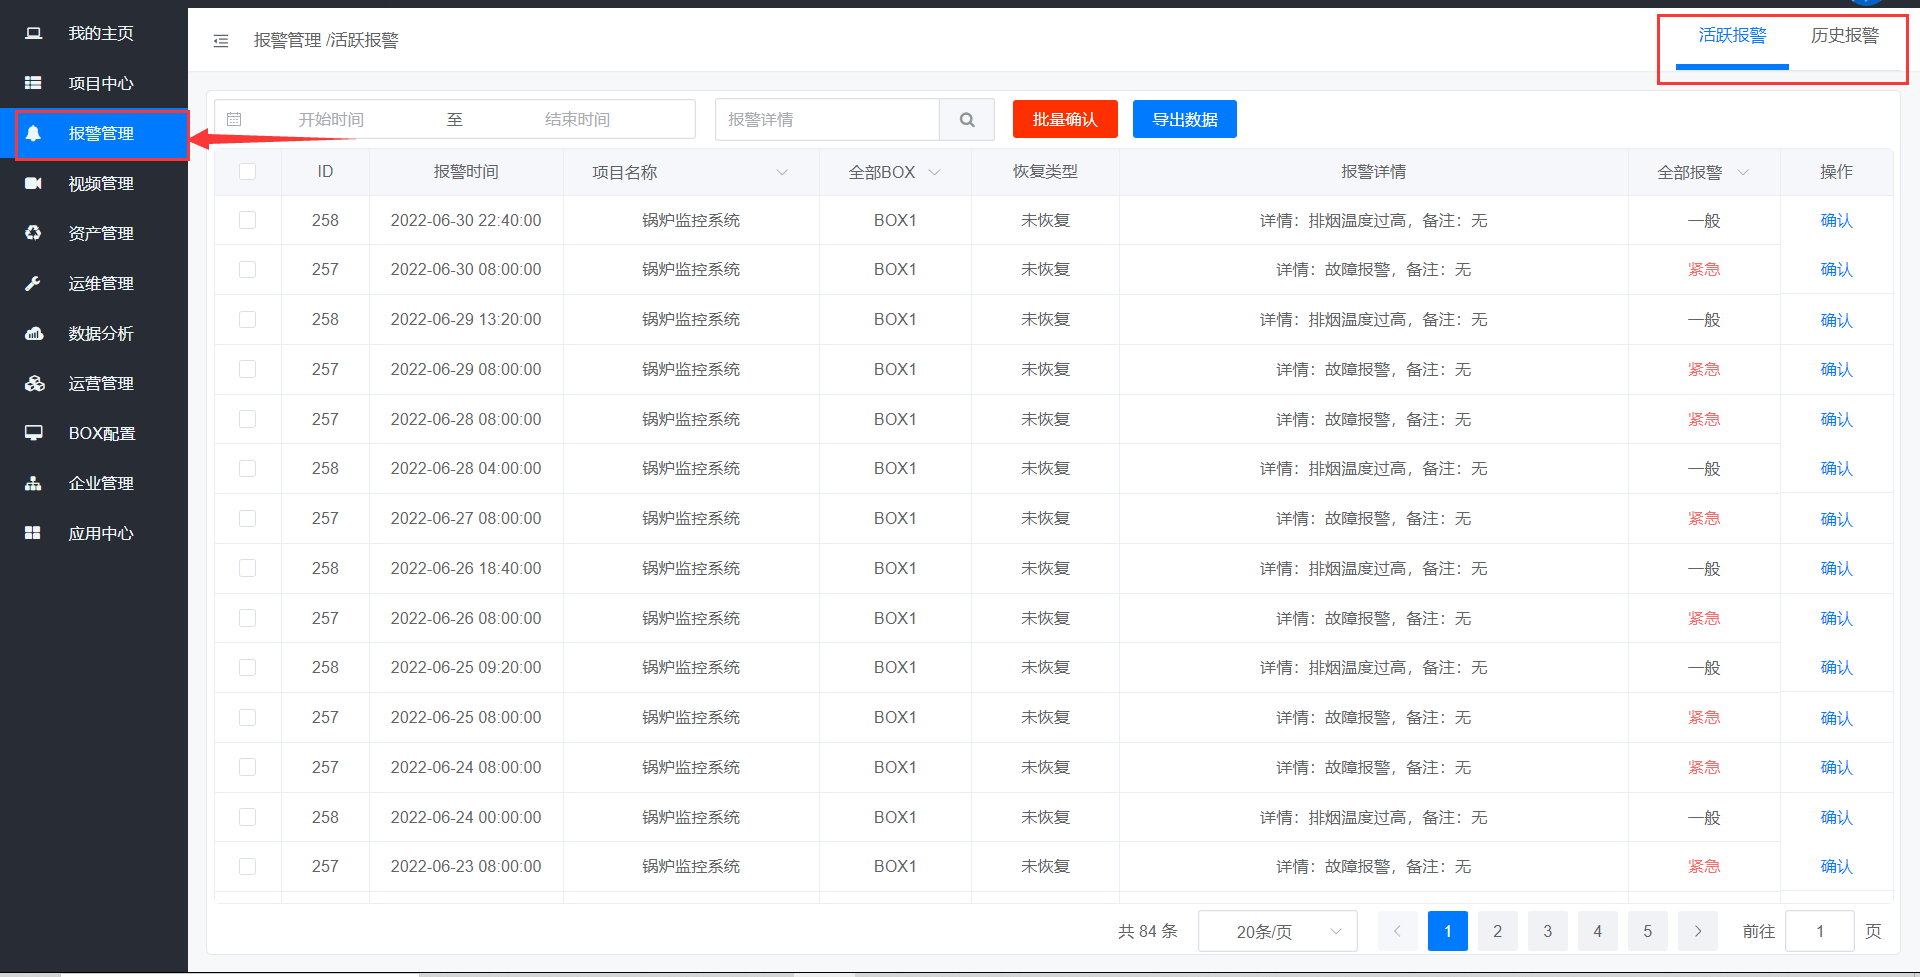Open 视频管理 via its camera icon

33,184
